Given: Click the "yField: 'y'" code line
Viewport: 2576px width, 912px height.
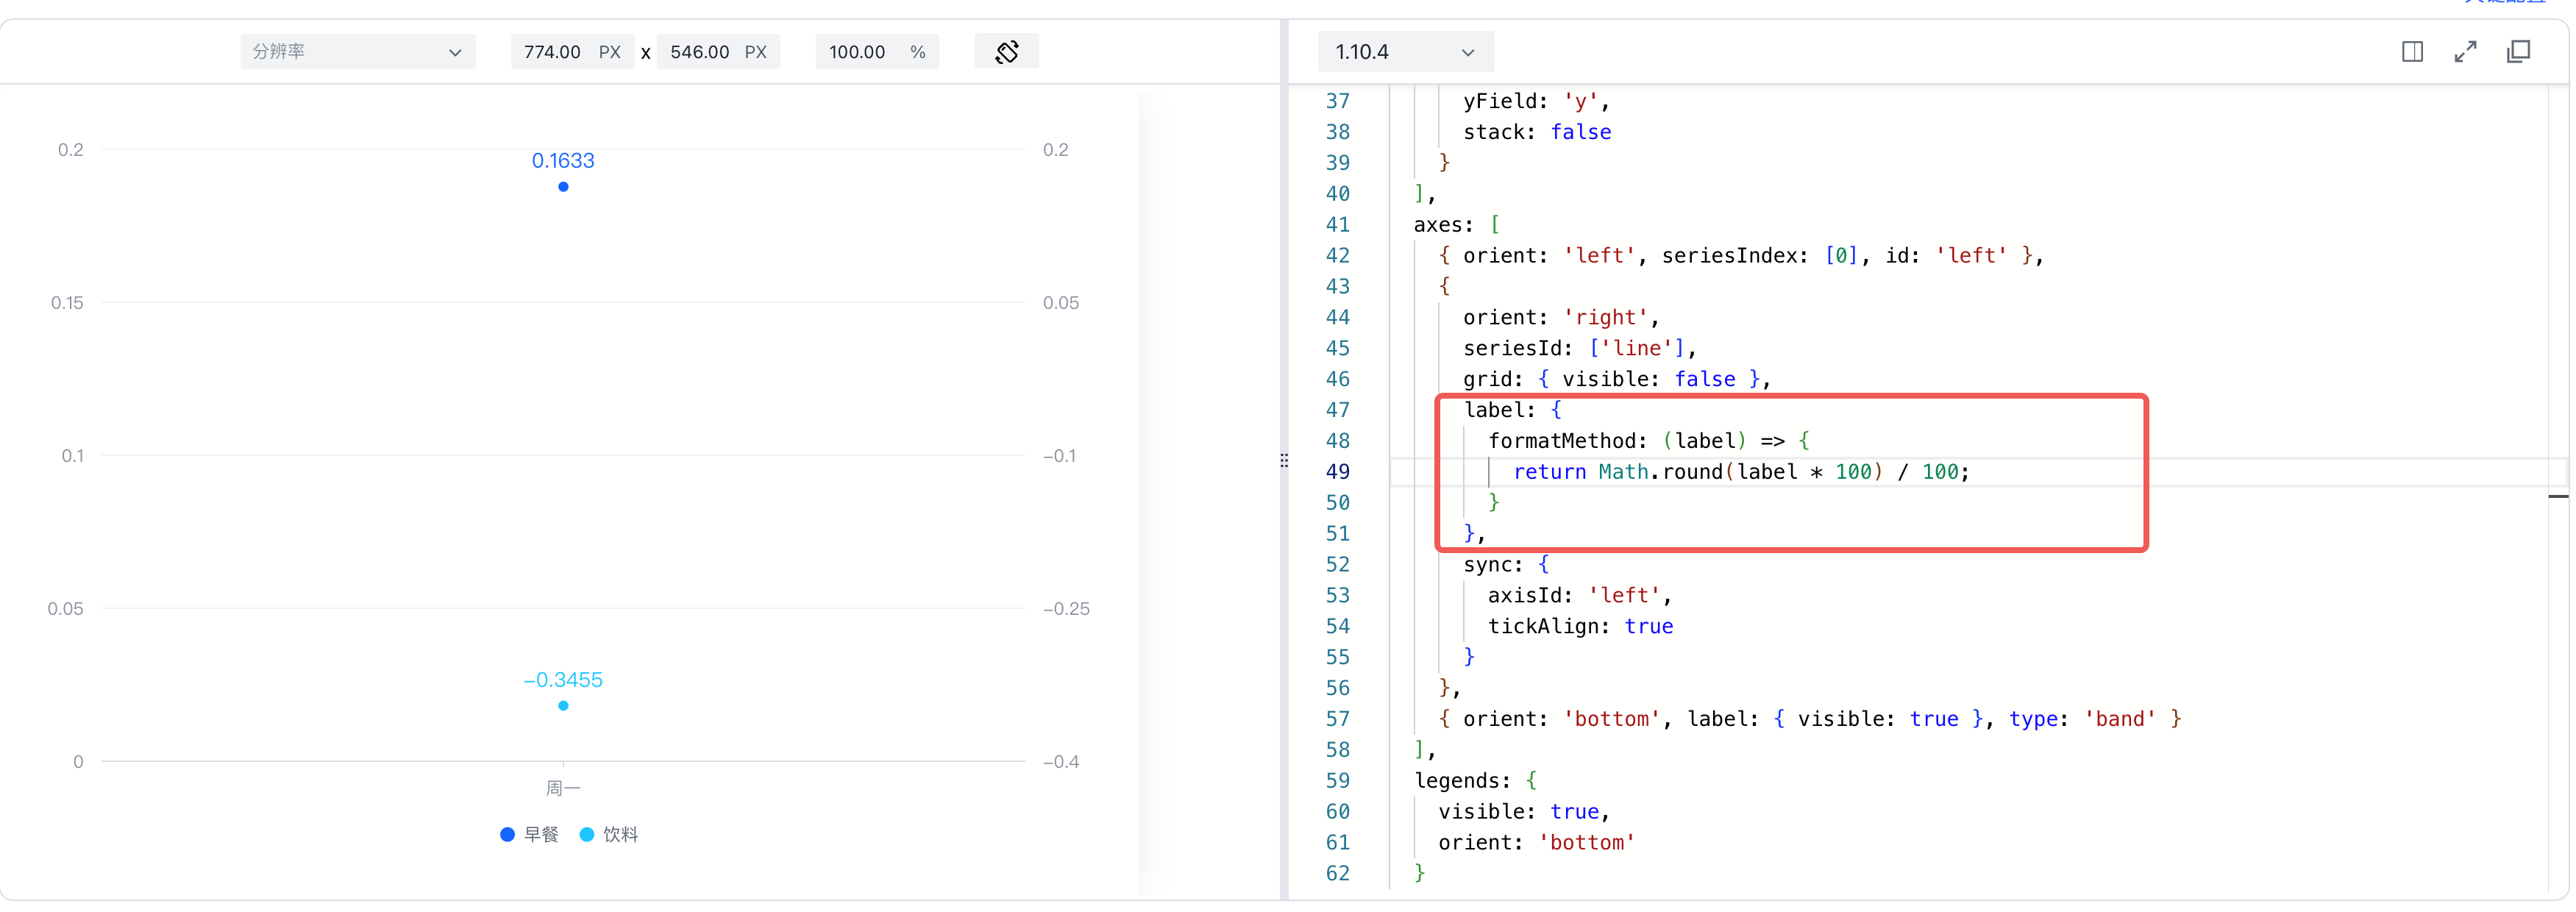Looking at the screenshot, I should pyautogui.click(x=1537, y=101).
